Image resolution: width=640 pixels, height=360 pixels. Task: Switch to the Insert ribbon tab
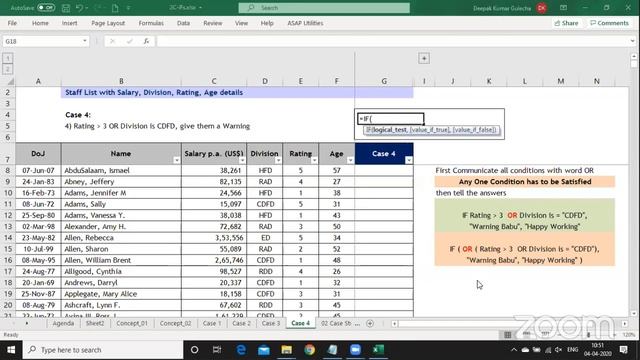[69, 23]
